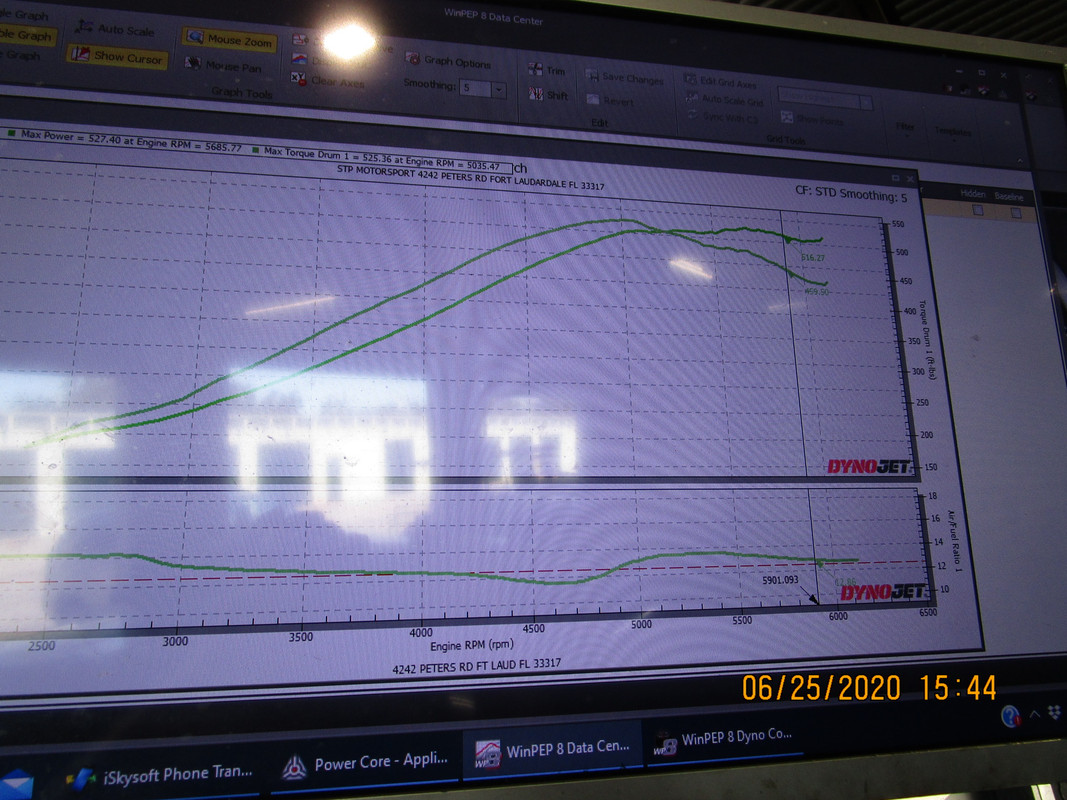Click the cursor marker at 5901.093 RPM

pos(781,580)
